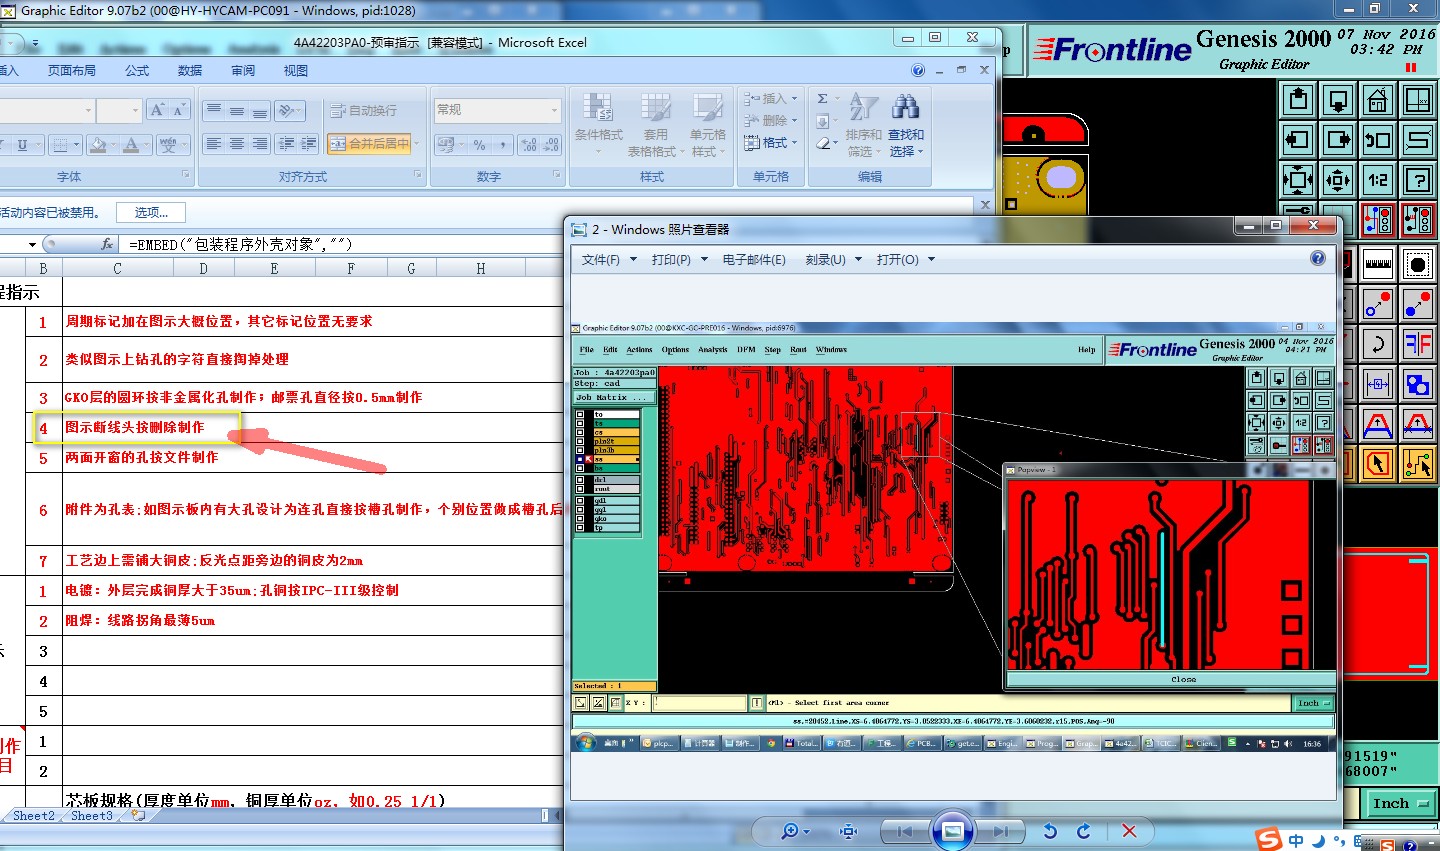Select cell '图示断线头按删除制作'
Viewport: 1440px width, 851px height.
point(134,427)
